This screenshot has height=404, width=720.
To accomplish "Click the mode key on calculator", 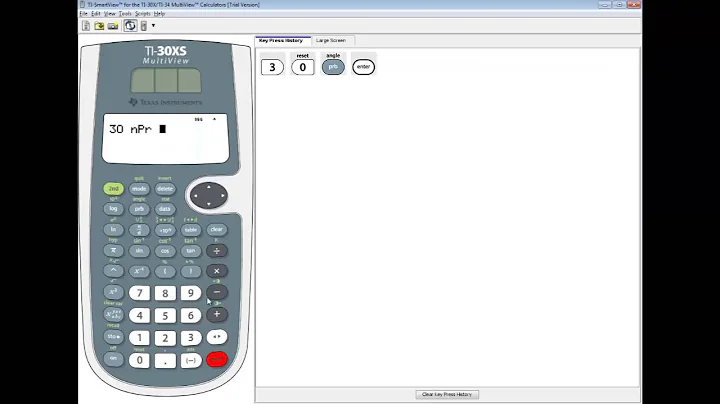I will 139,189.
